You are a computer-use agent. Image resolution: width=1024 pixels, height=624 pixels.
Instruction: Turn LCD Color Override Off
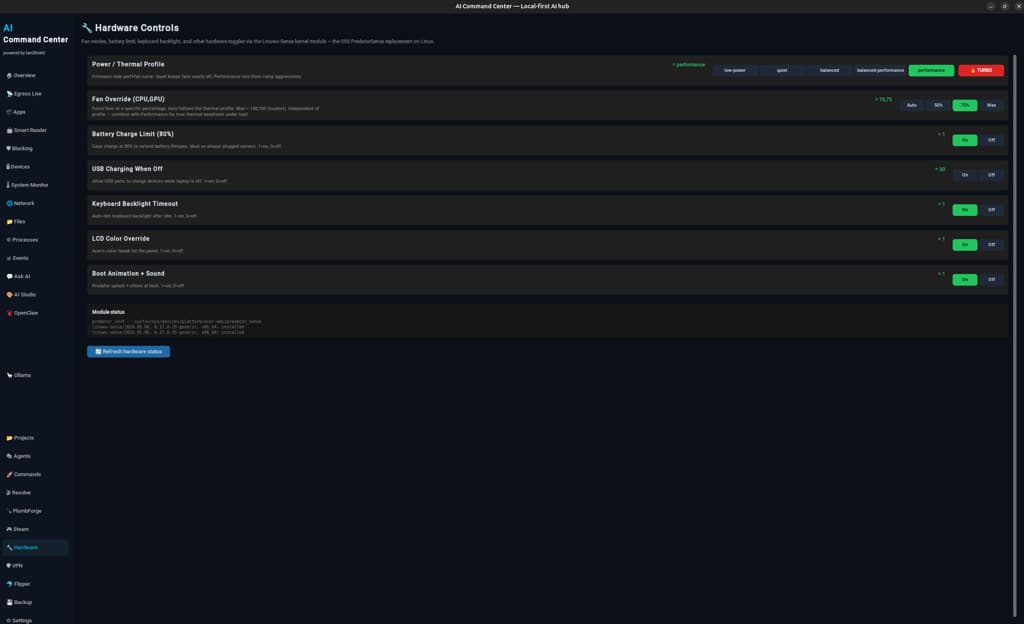(x=991, y=245)
